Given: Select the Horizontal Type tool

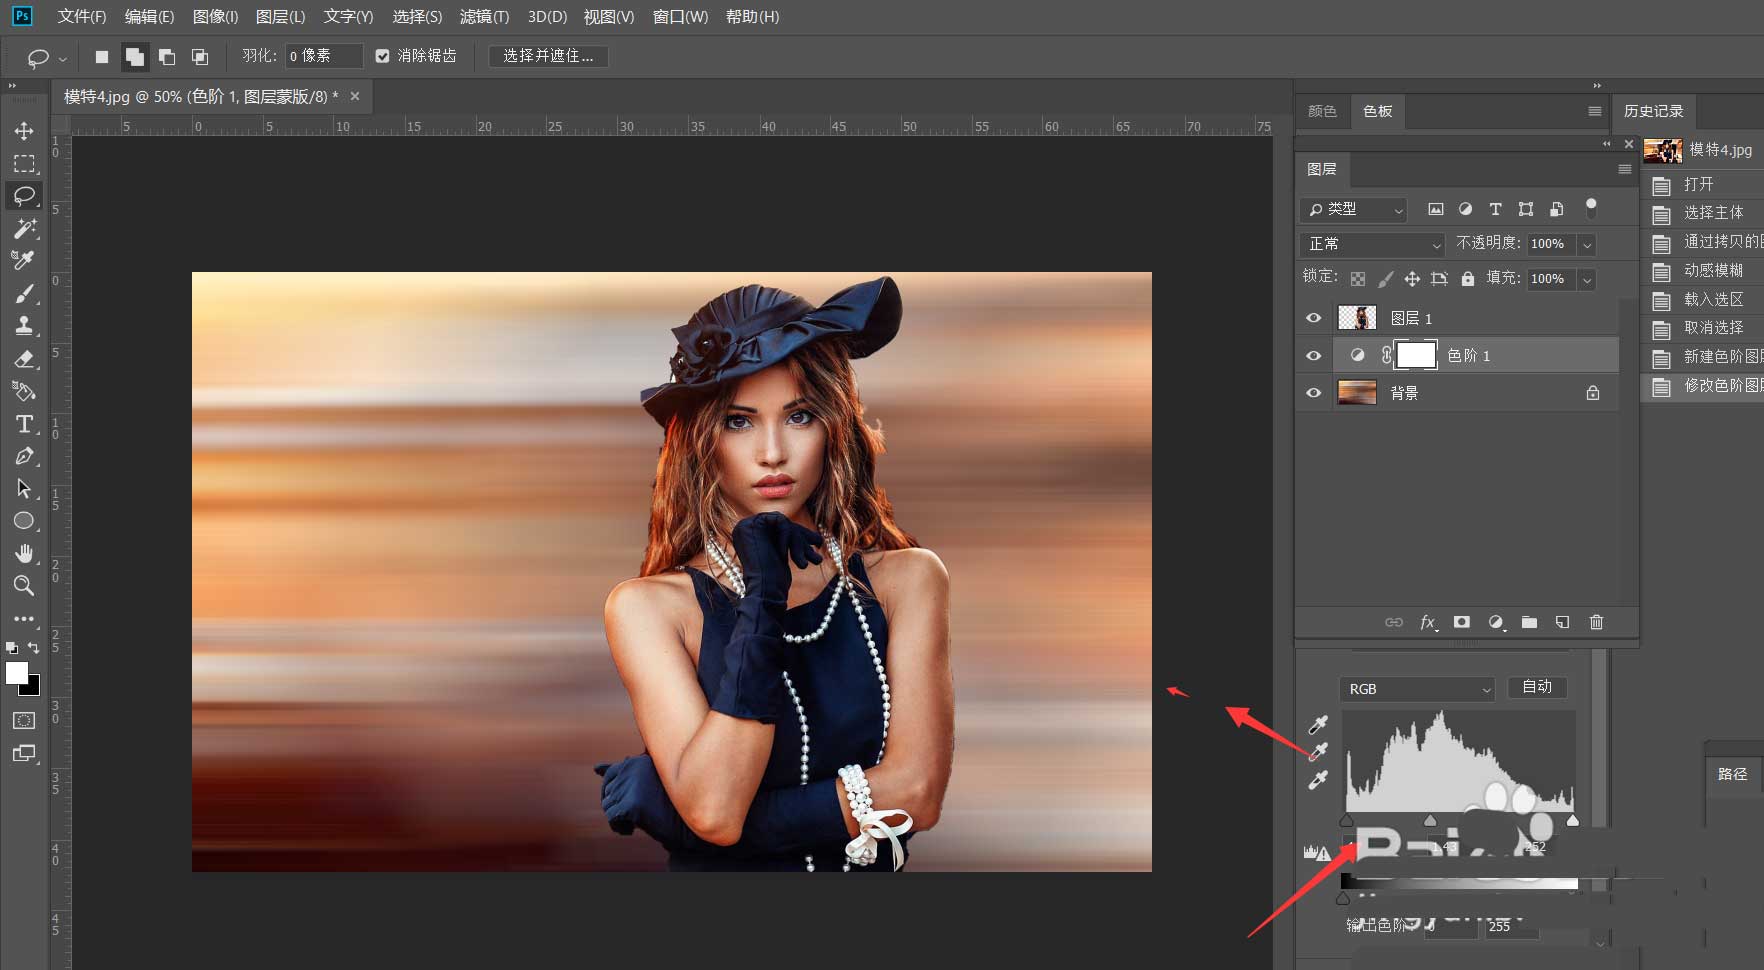Looking at the screenshot, I should 24,424.
